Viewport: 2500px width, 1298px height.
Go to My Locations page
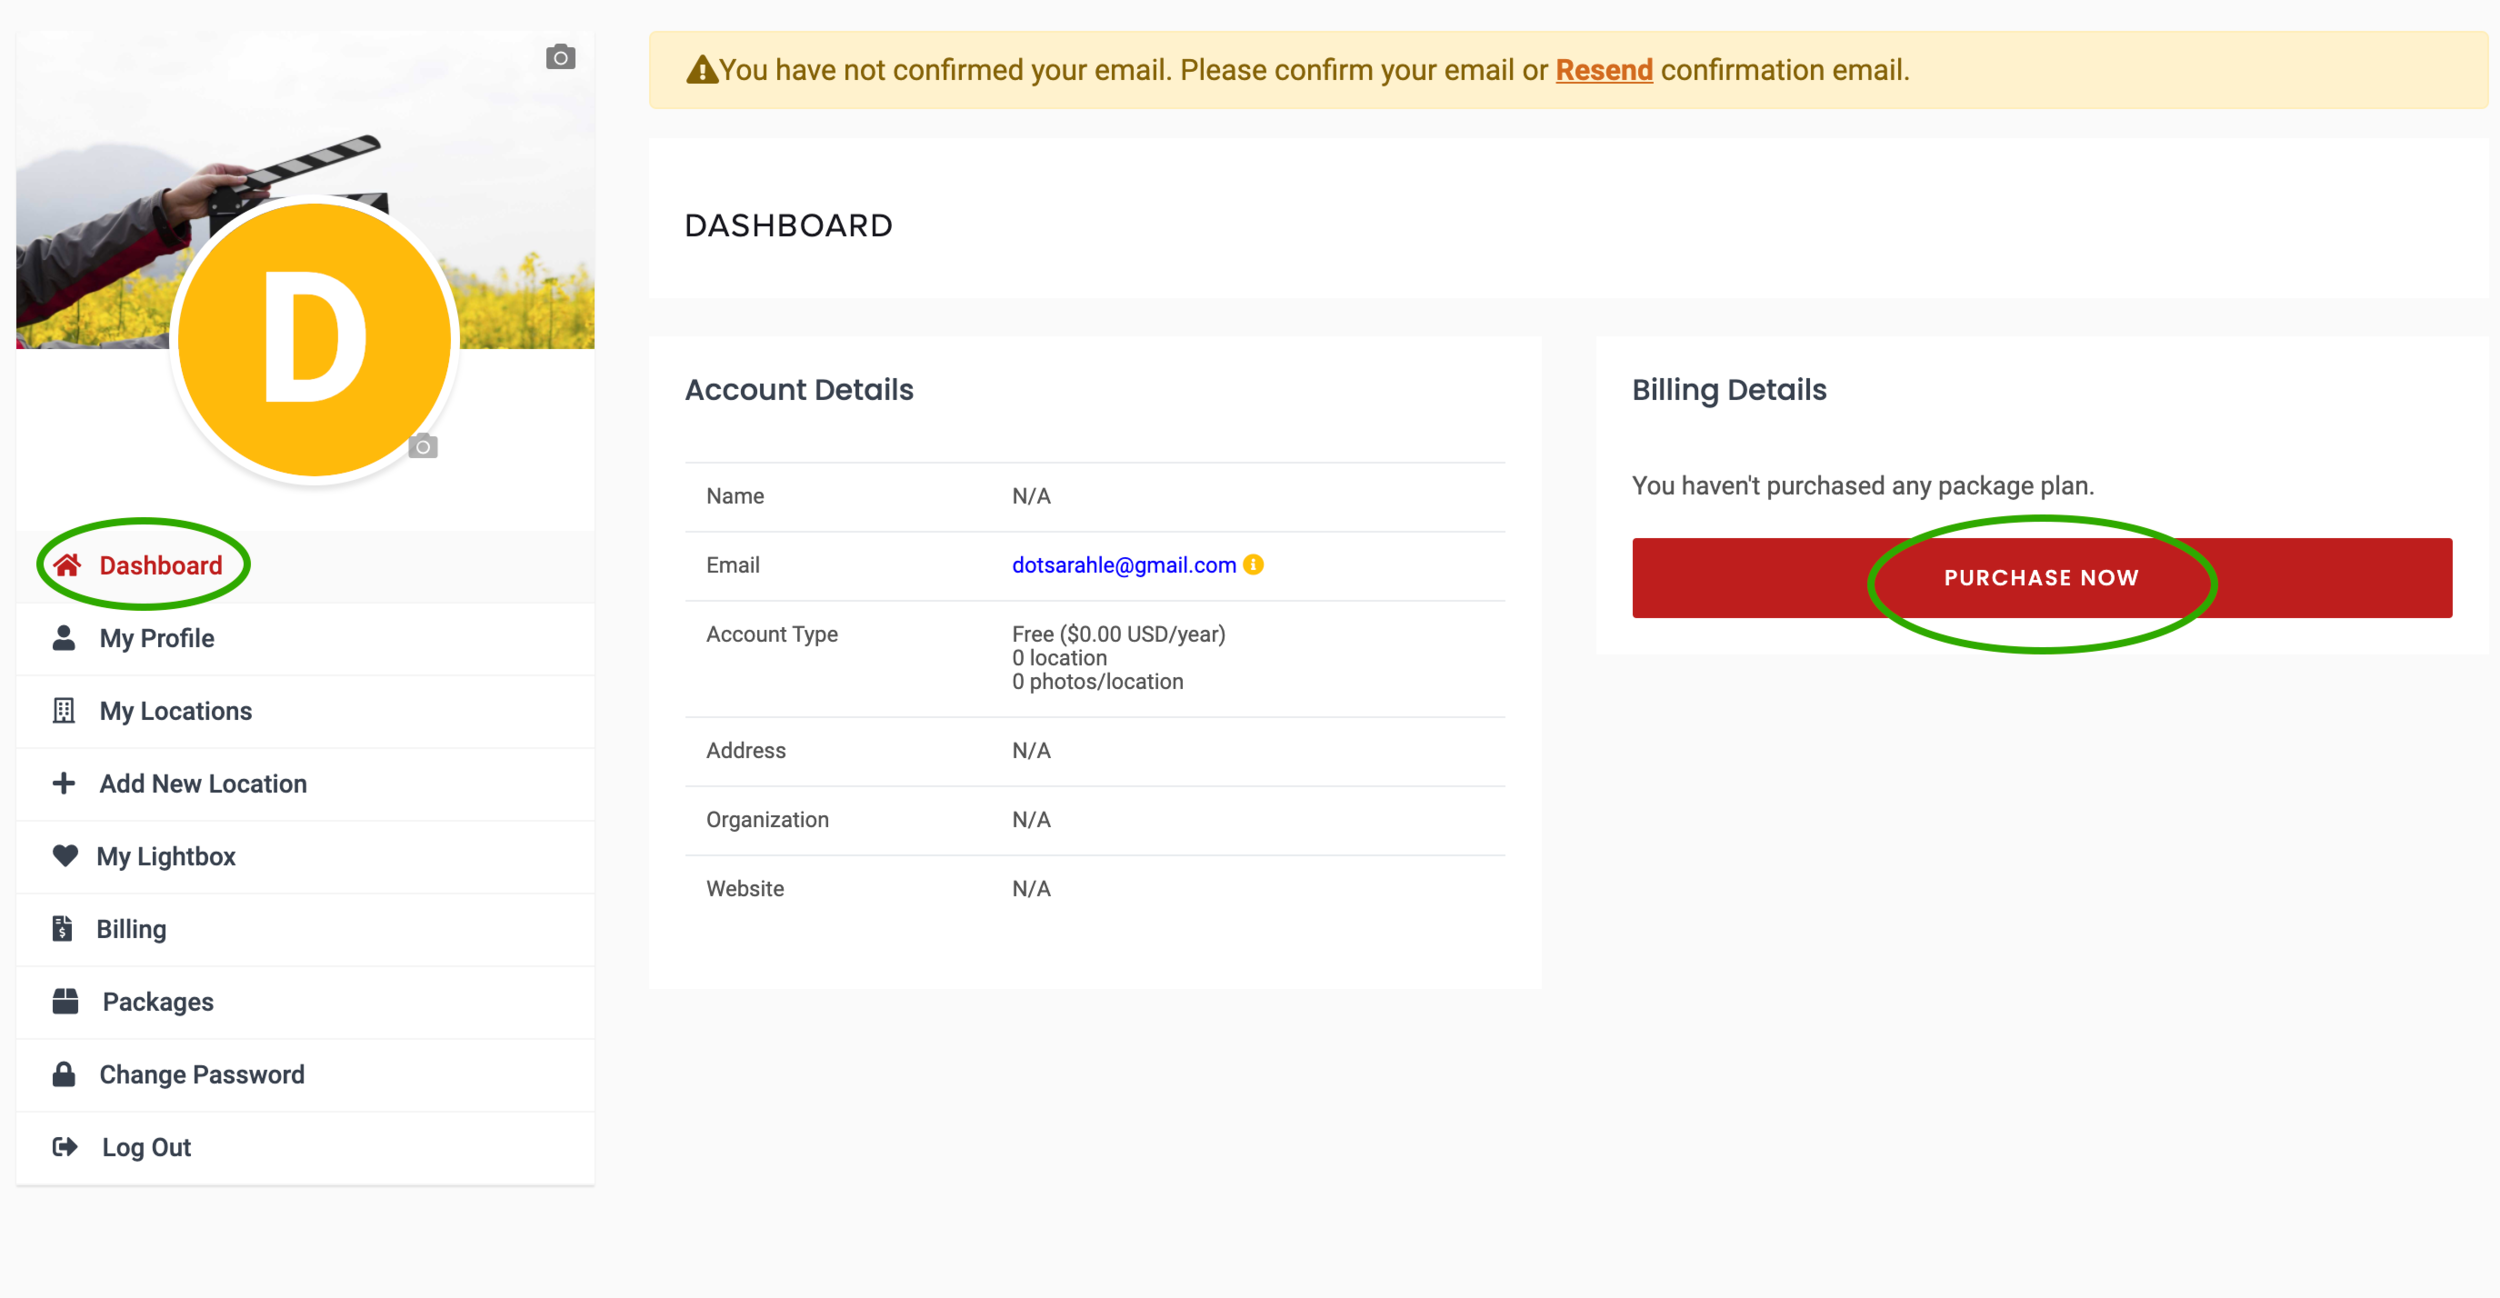[176, 711]
